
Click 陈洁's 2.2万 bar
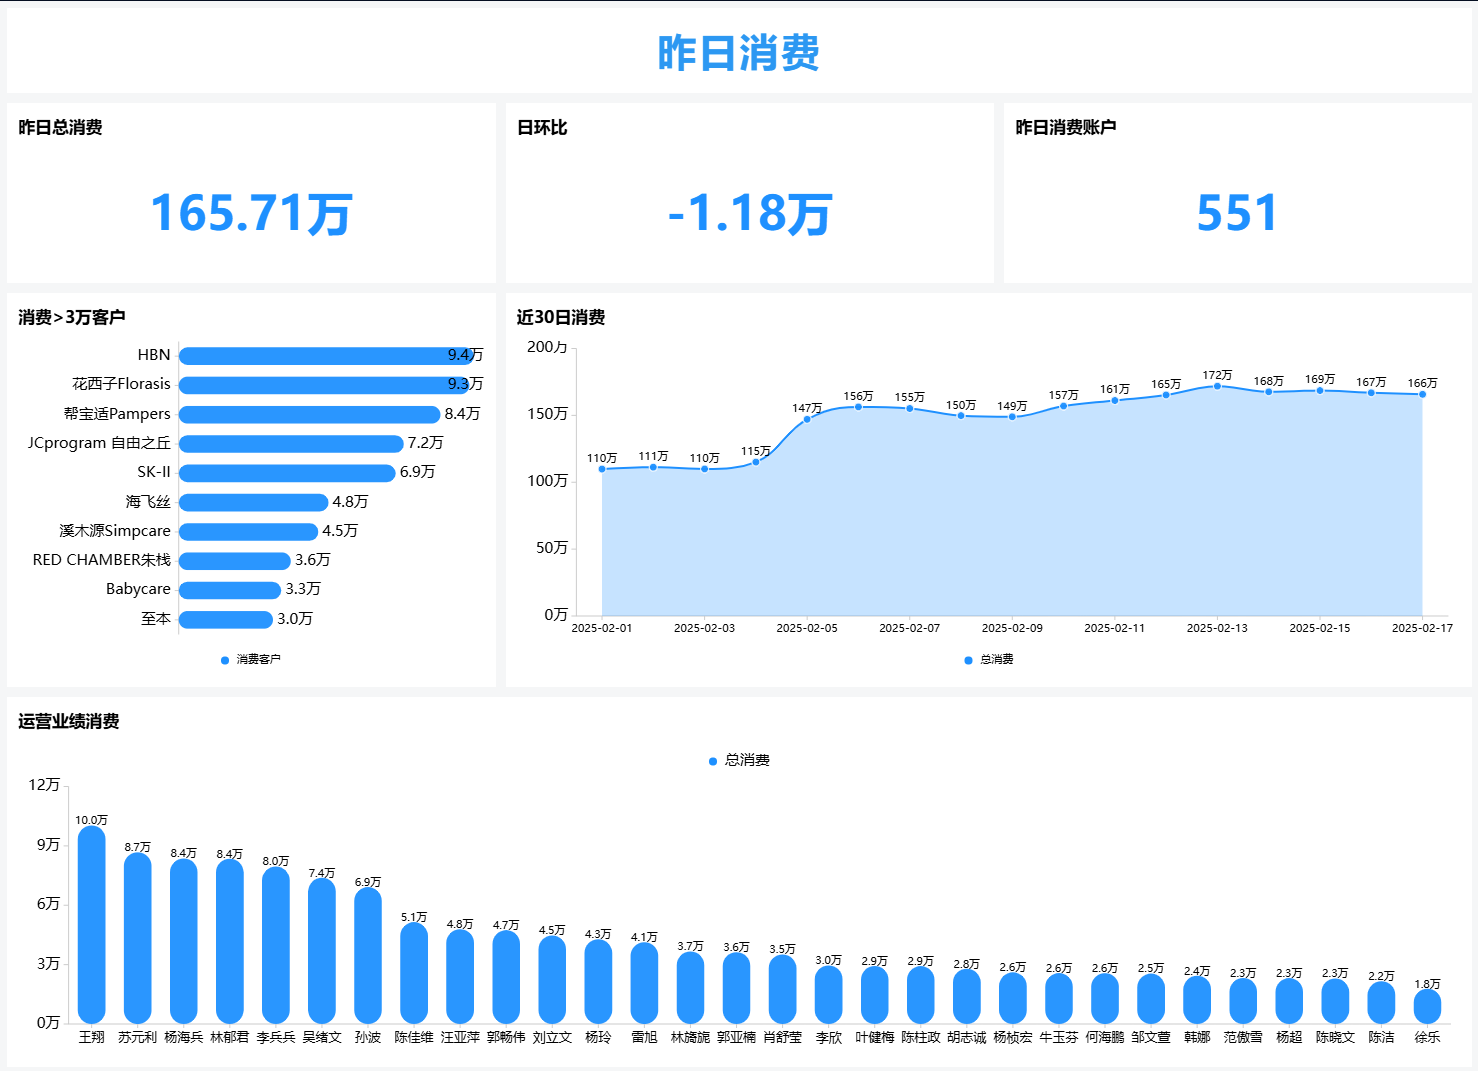[1381, 1003]
